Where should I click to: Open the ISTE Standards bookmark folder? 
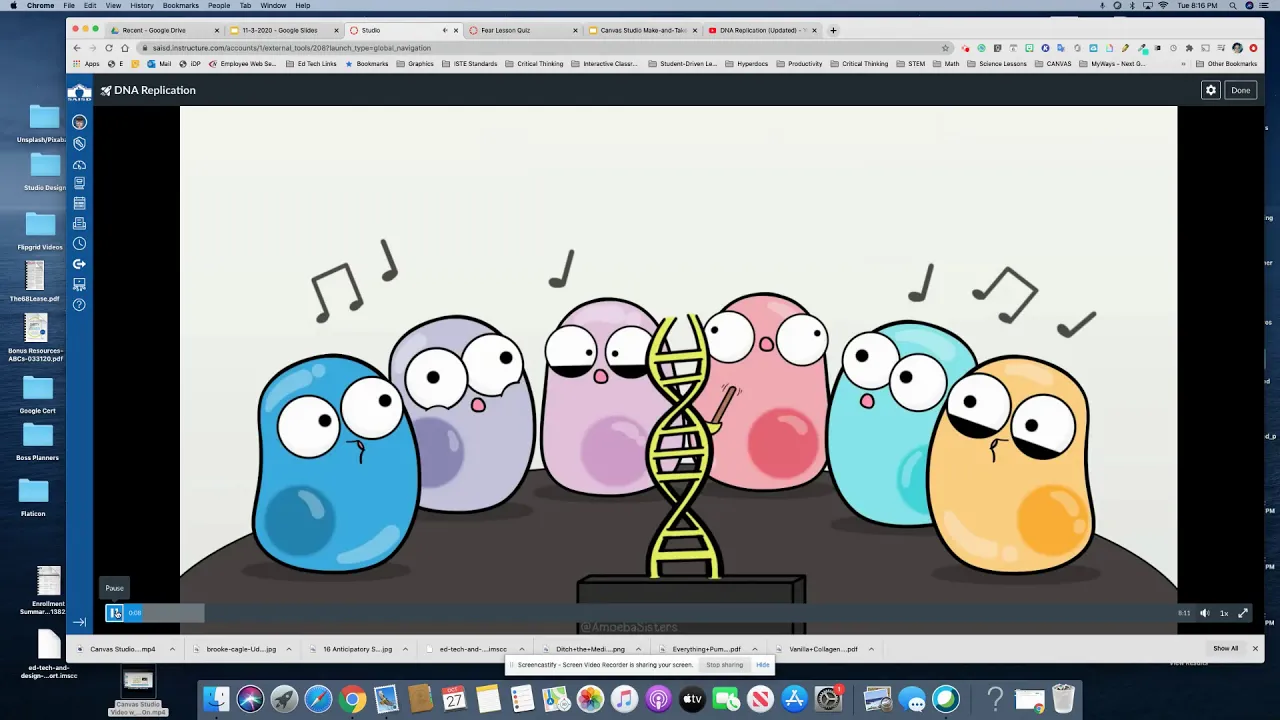tap(470, 64)
